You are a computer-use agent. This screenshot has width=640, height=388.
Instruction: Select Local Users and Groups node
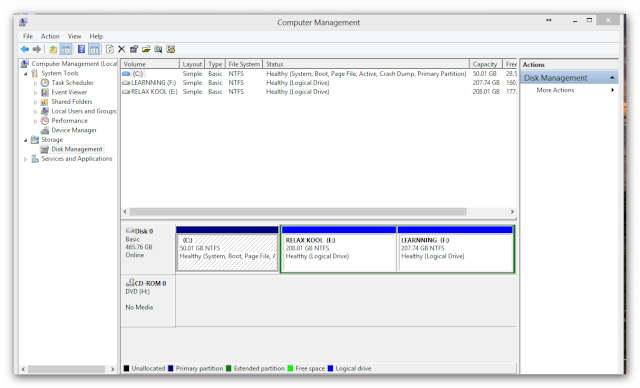click(84, 111)
